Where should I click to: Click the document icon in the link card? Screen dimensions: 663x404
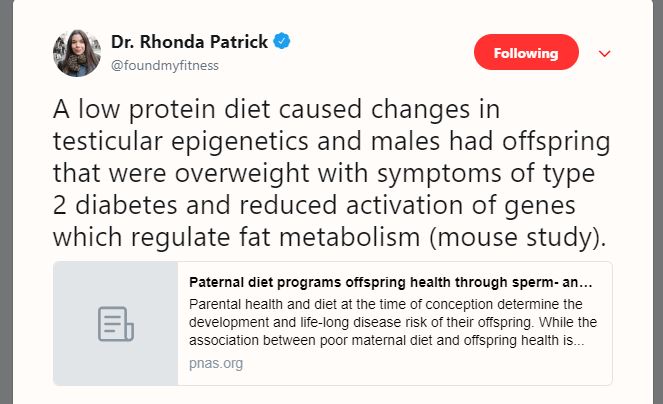(x=115, y=323)
